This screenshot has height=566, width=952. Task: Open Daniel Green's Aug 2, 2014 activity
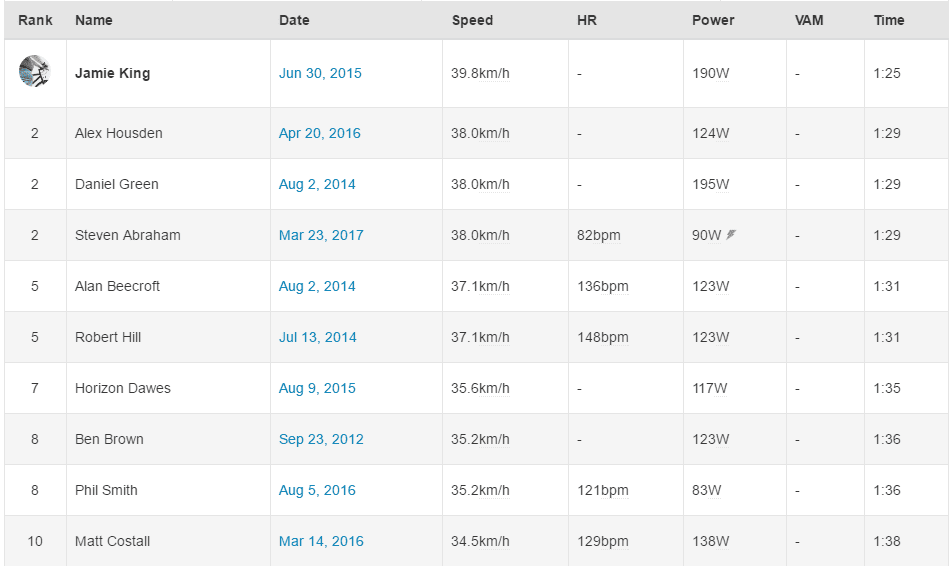pyautogui.click(x=317, y=185)
